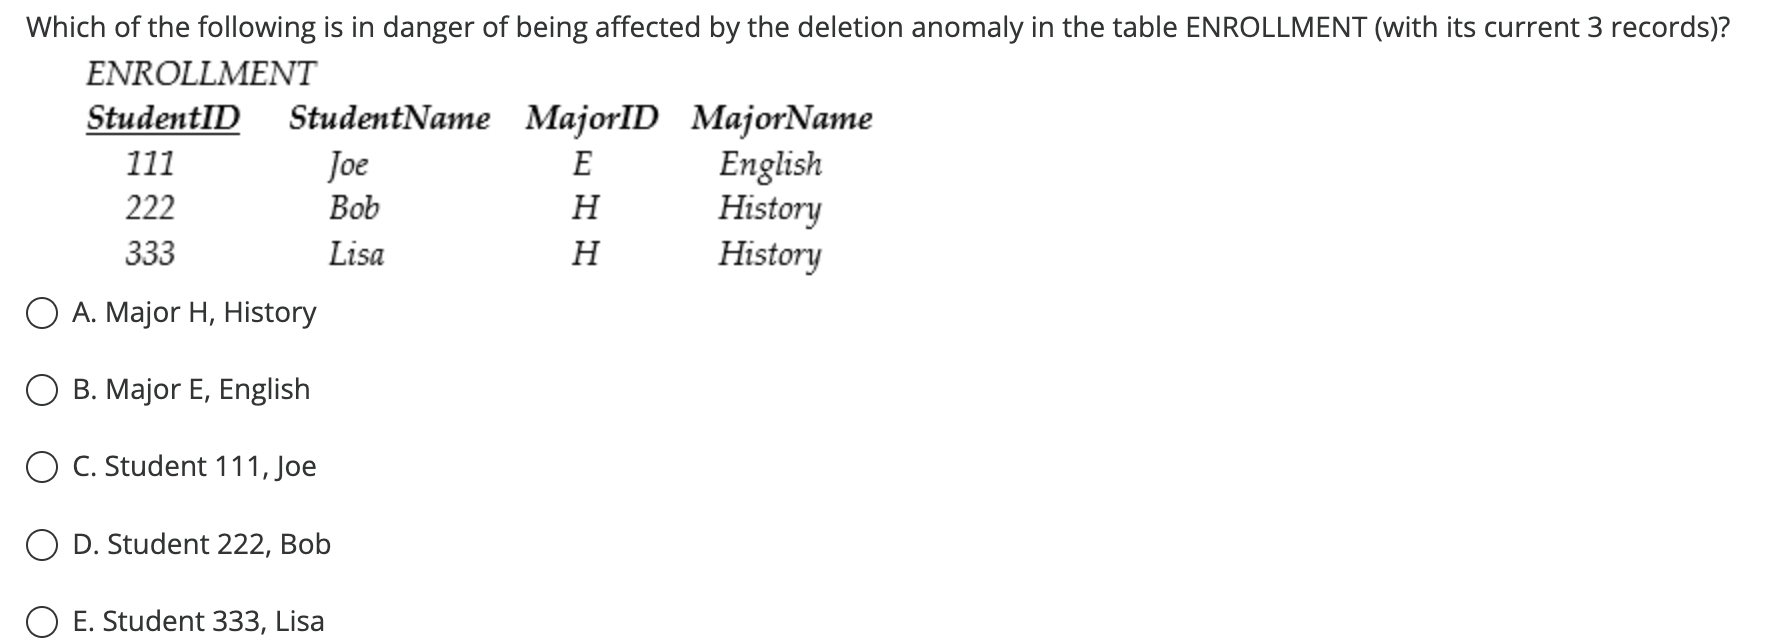Click the option text 'Student 333, Lisa'

click(x=198, y=621)
